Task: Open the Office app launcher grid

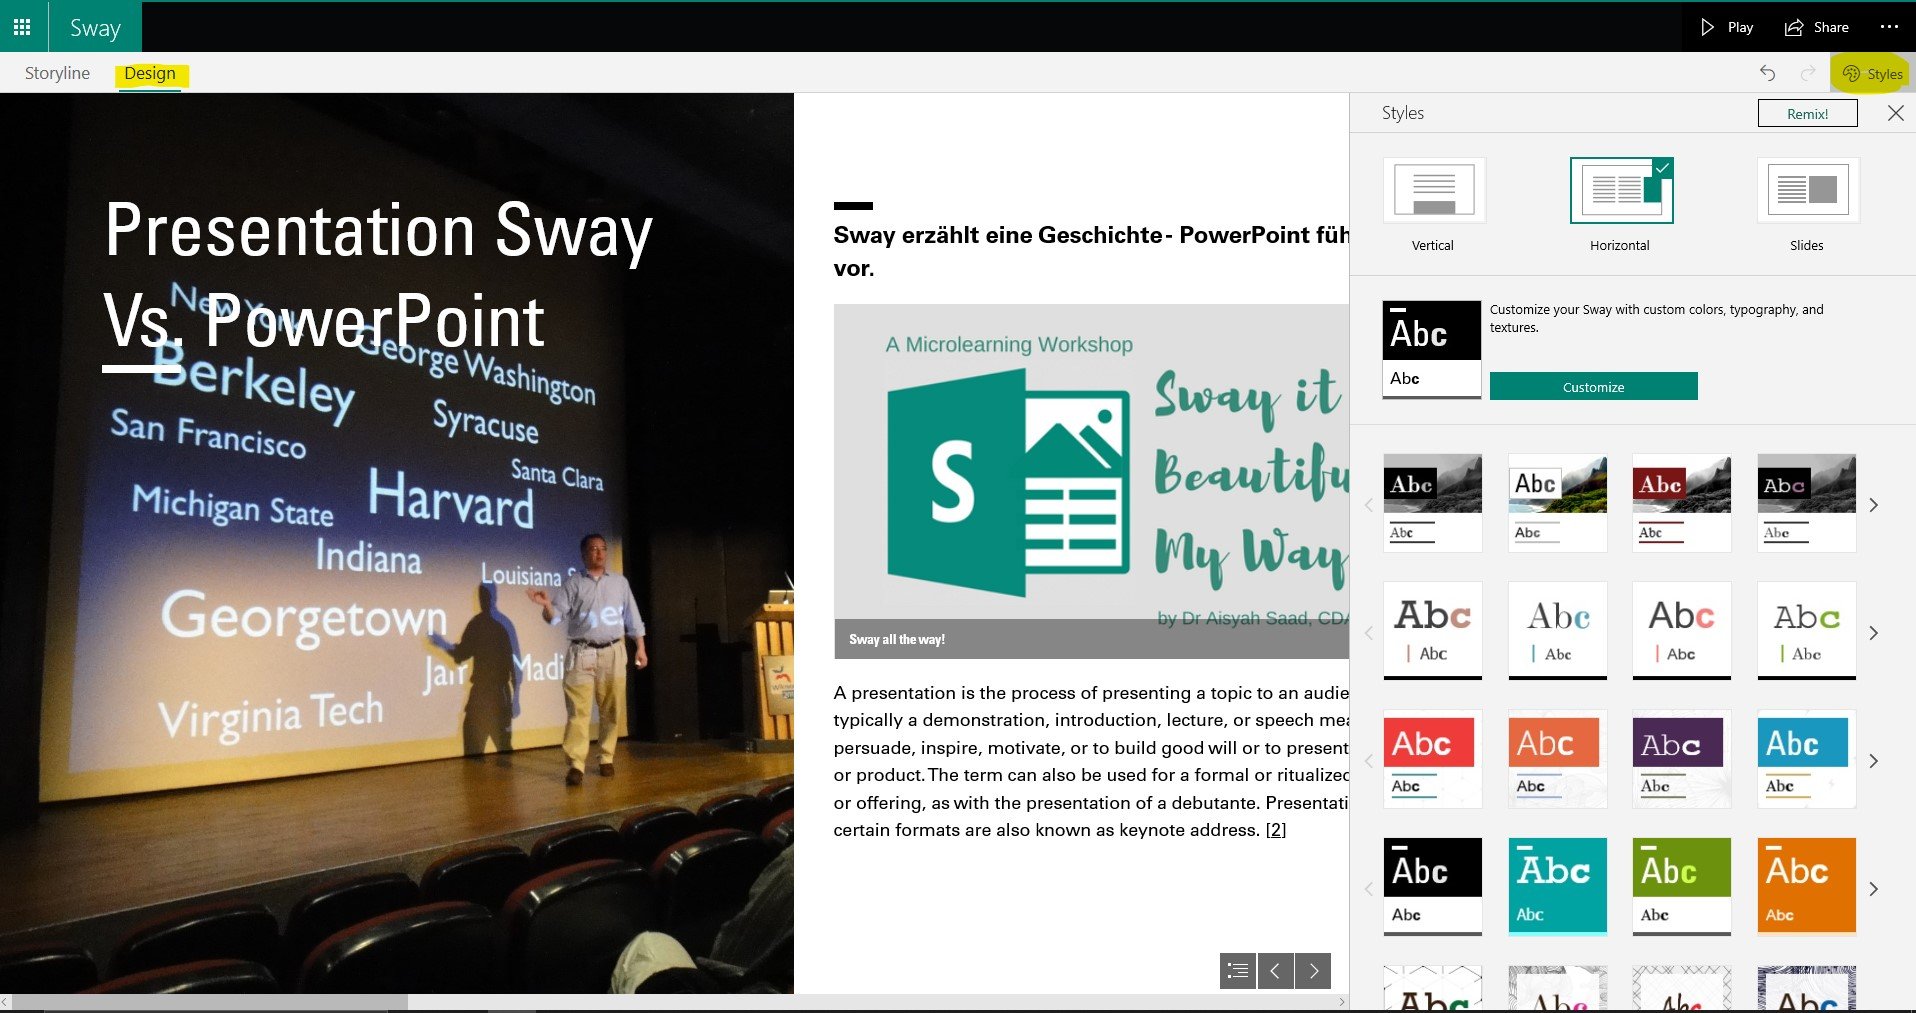Action: pos(22,27)
